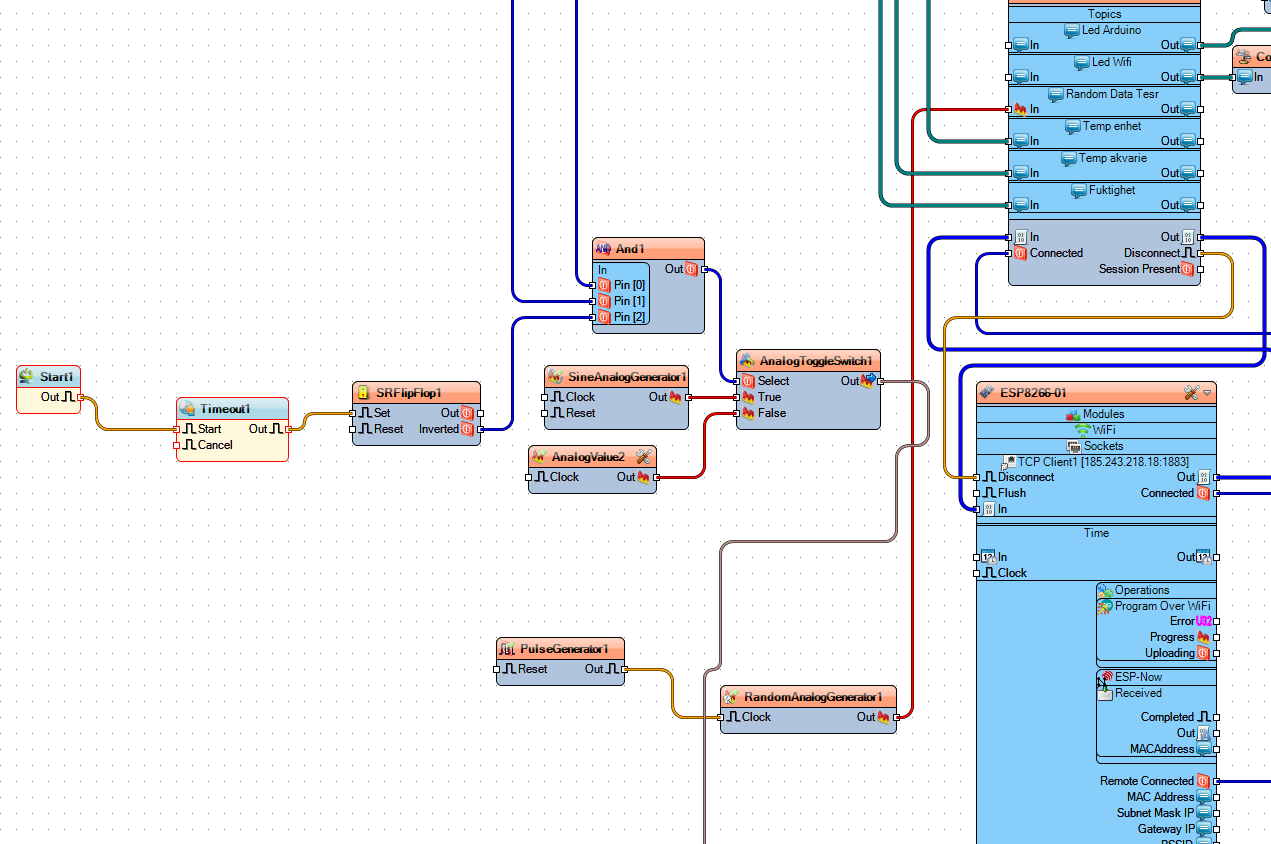Select the PulseGenerator1 Reset pin
This screenshot has height=844, width=1271.
496,669
